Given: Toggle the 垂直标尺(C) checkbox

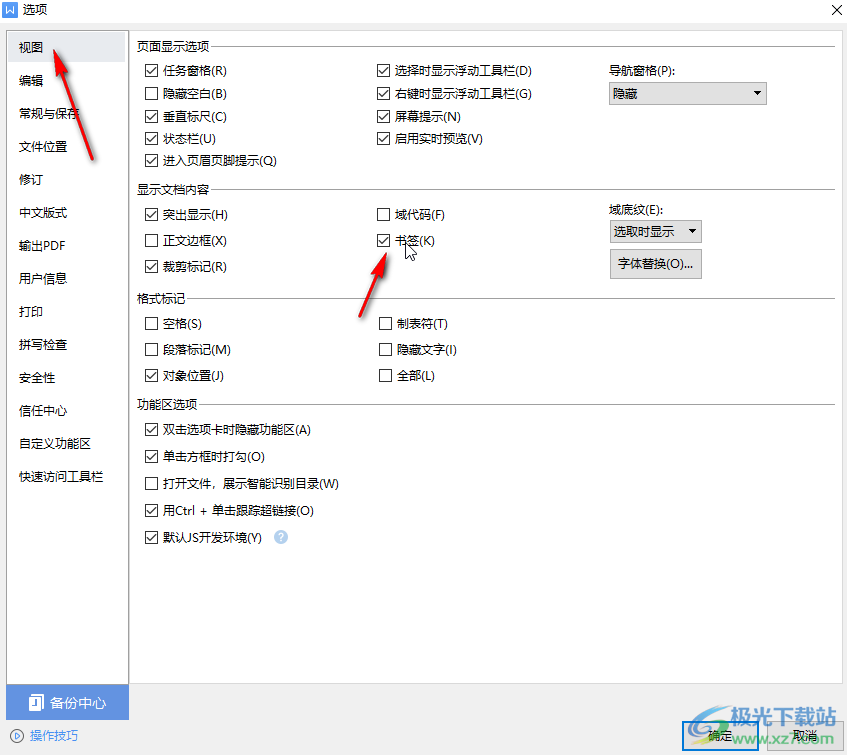Looking at the screenshot, I should 151,117.
